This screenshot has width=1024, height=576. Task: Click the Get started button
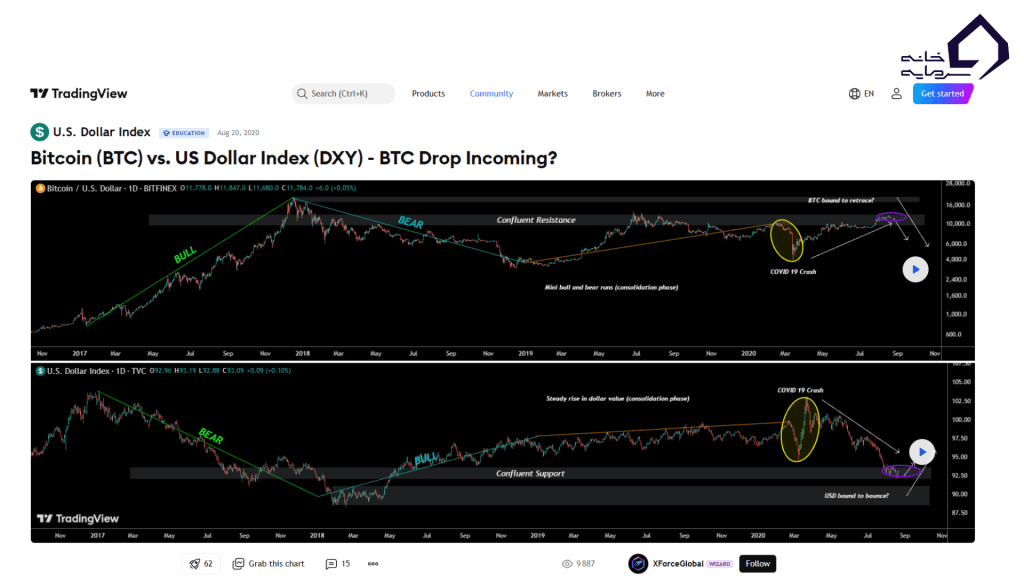pyautogui.click(x=941, y=93)
